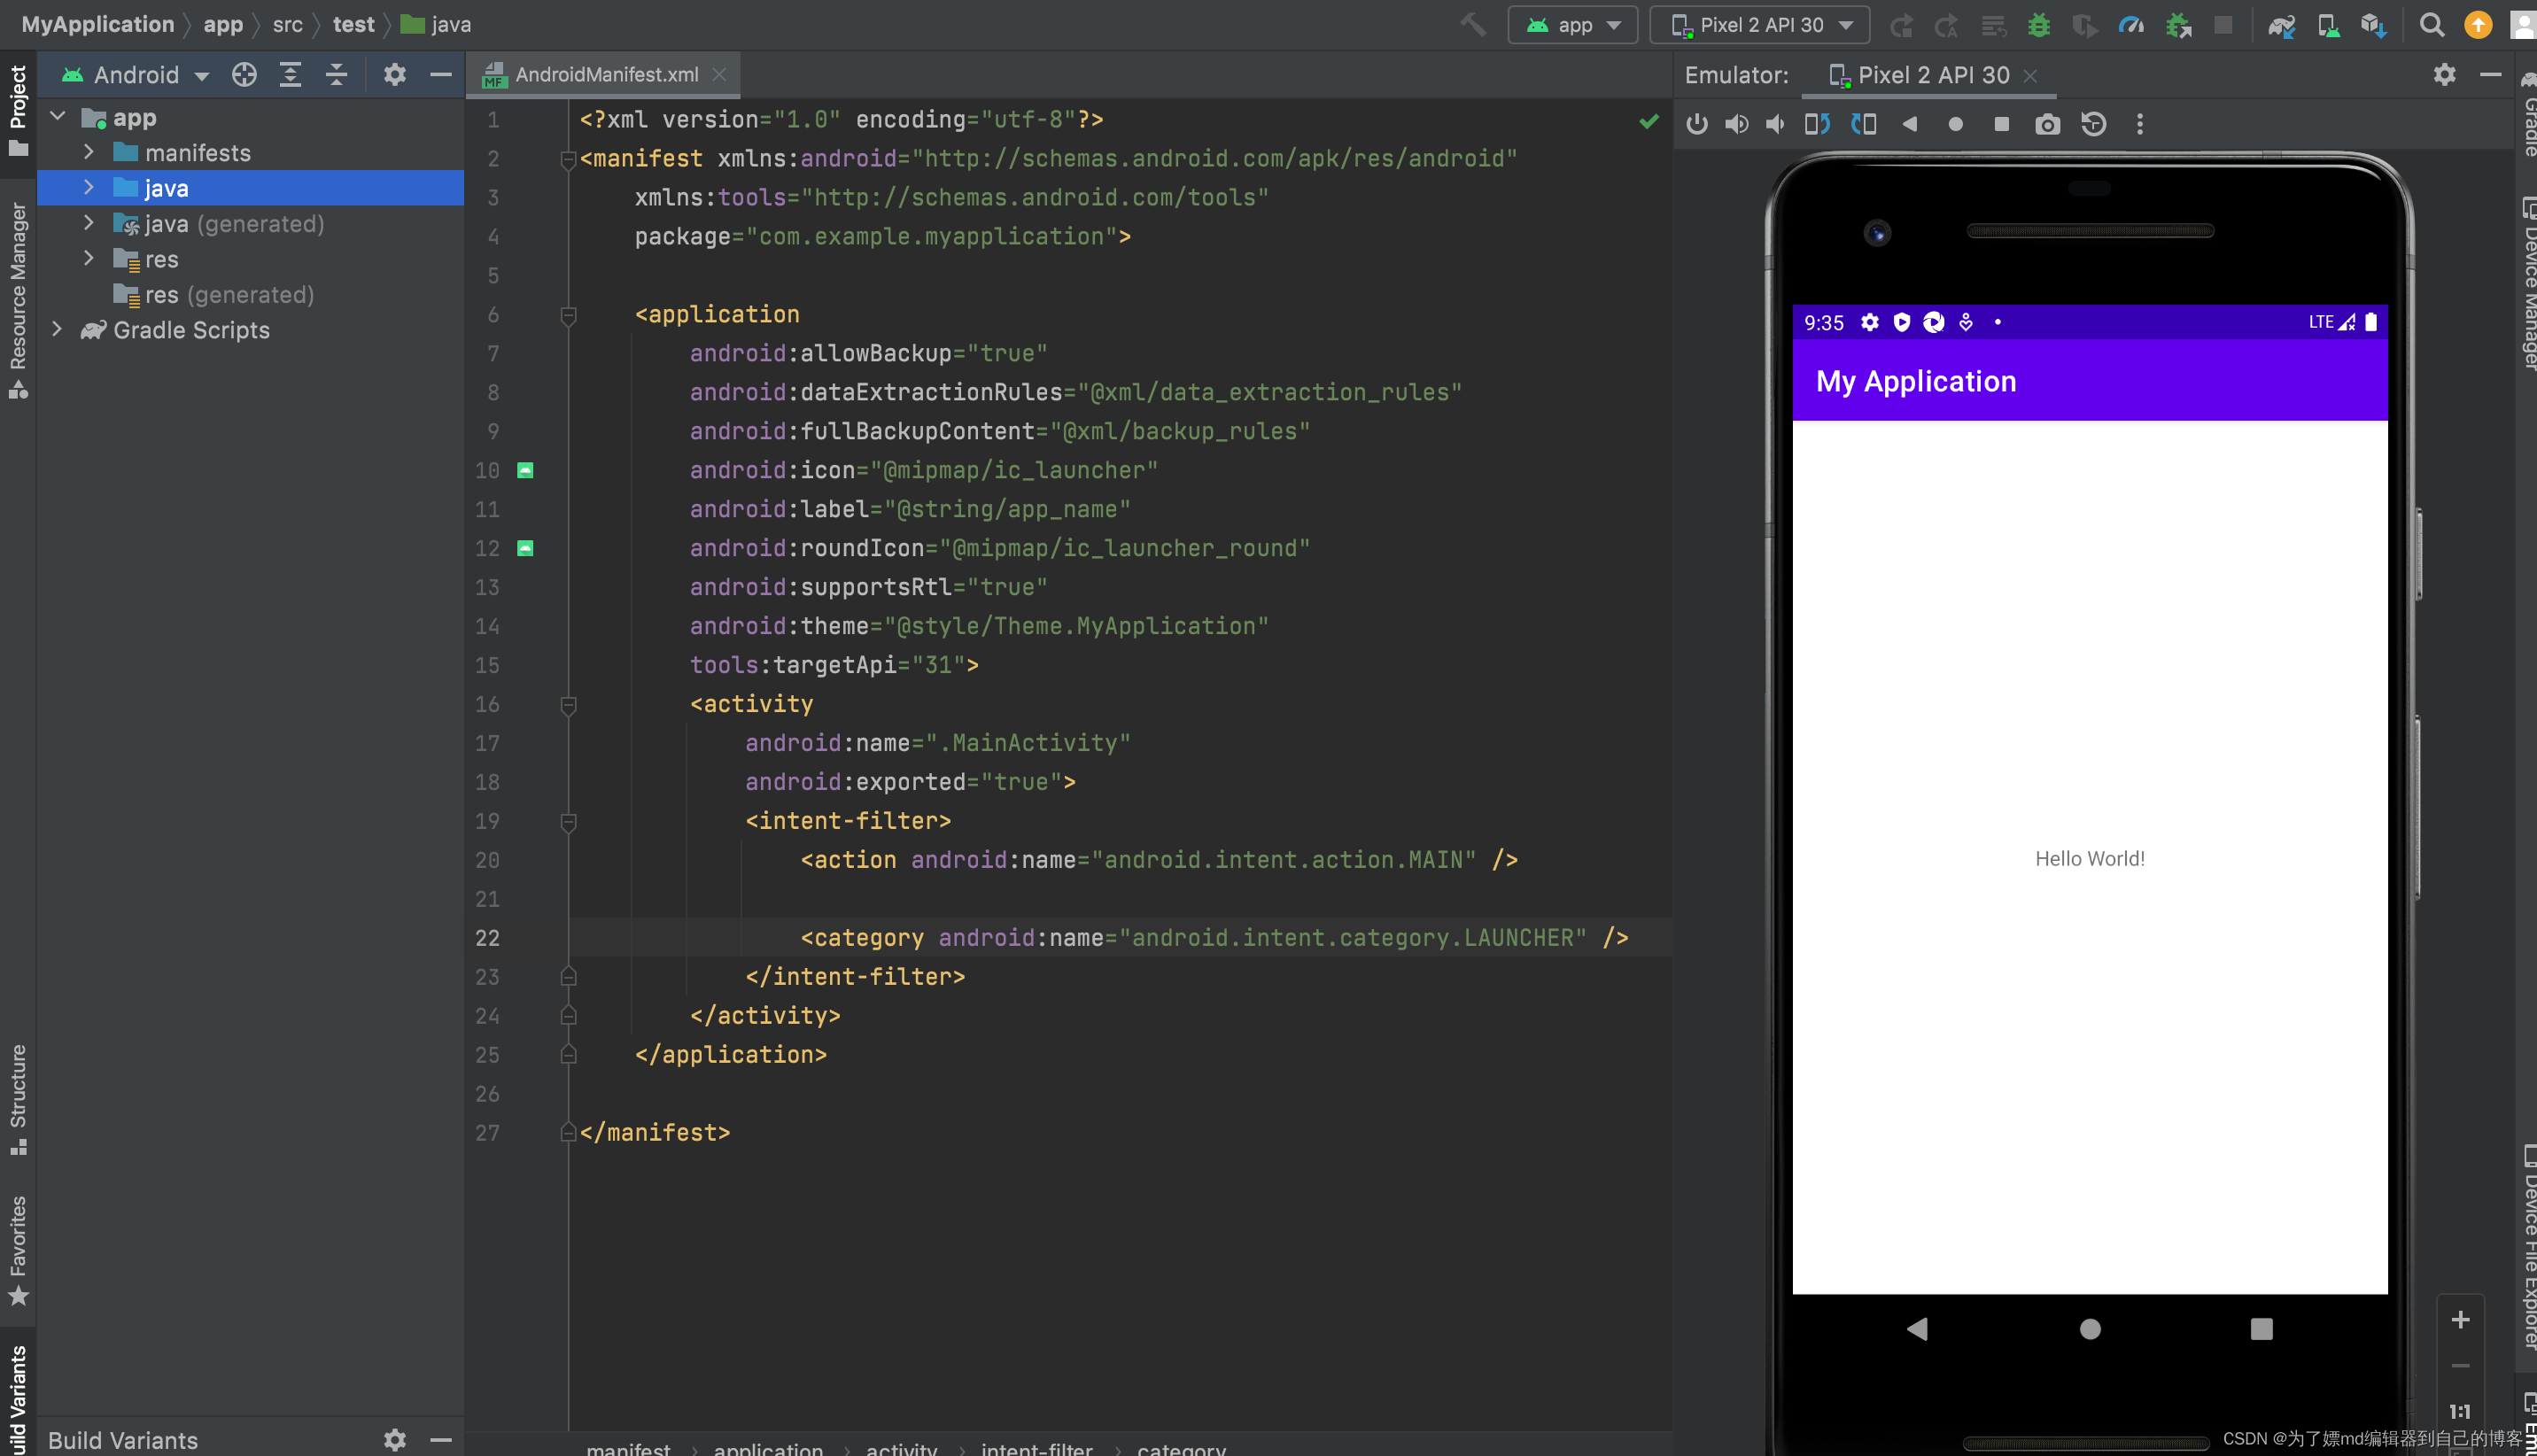Select the AndroidManifest.xml tab
The width and height of the screenshot is (2537, 1456).
coord(603,74)
